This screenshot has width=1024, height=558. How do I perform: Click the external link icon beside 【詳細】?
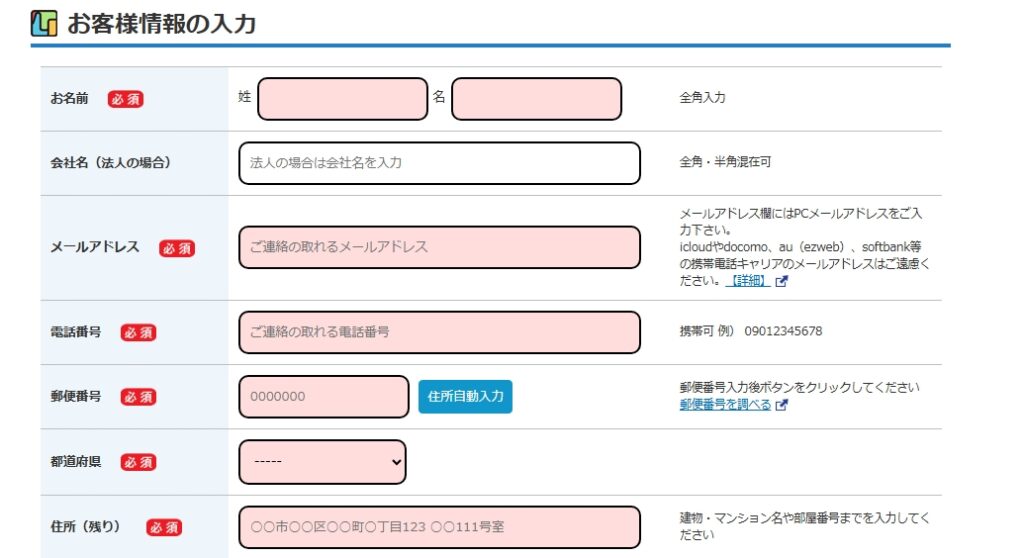pos(781,282)
